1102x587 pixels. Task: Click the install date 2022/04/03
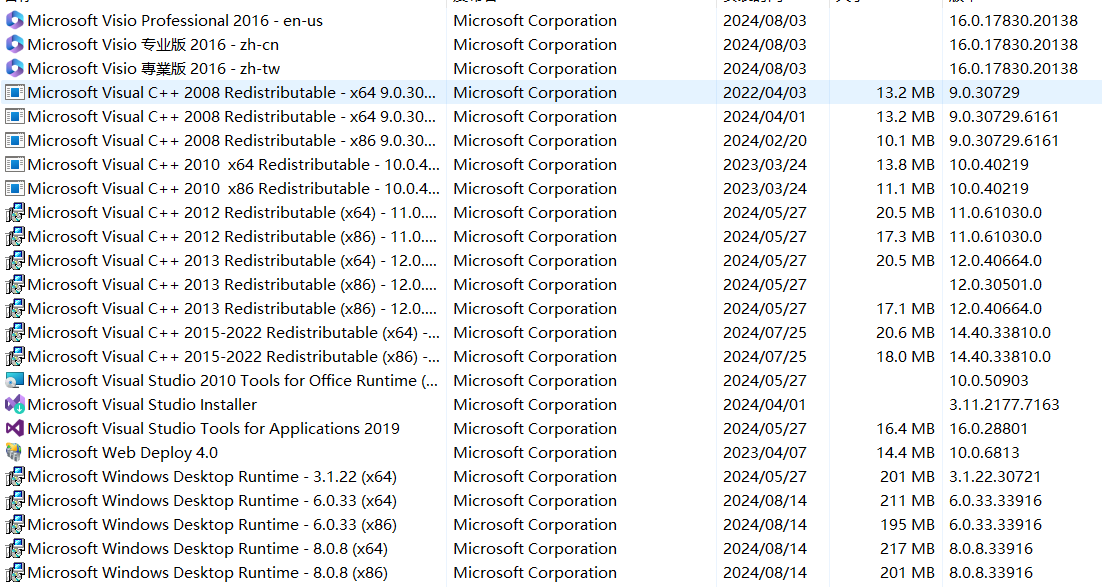tap(765, 92)
